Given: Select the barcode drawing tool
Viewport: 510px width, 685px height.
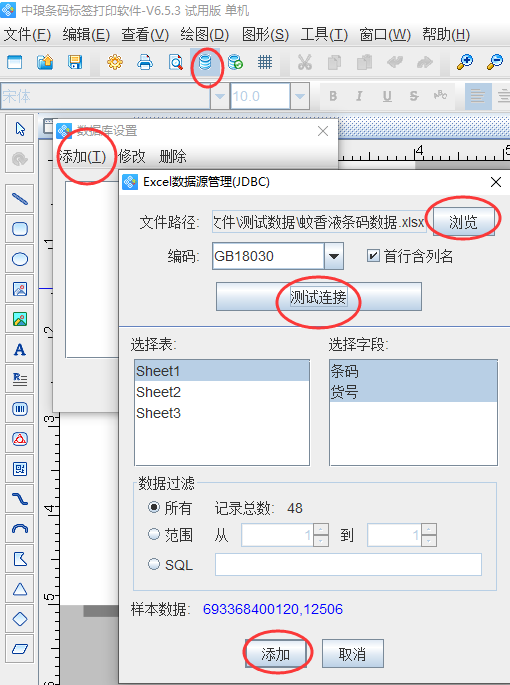Looking at the screenshot, I should 20,409.
